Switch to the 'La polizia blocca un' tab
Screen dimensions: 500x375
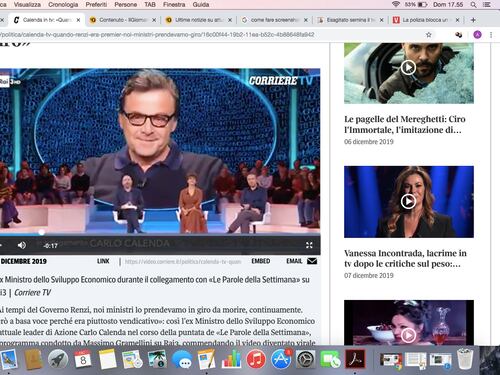426,20
